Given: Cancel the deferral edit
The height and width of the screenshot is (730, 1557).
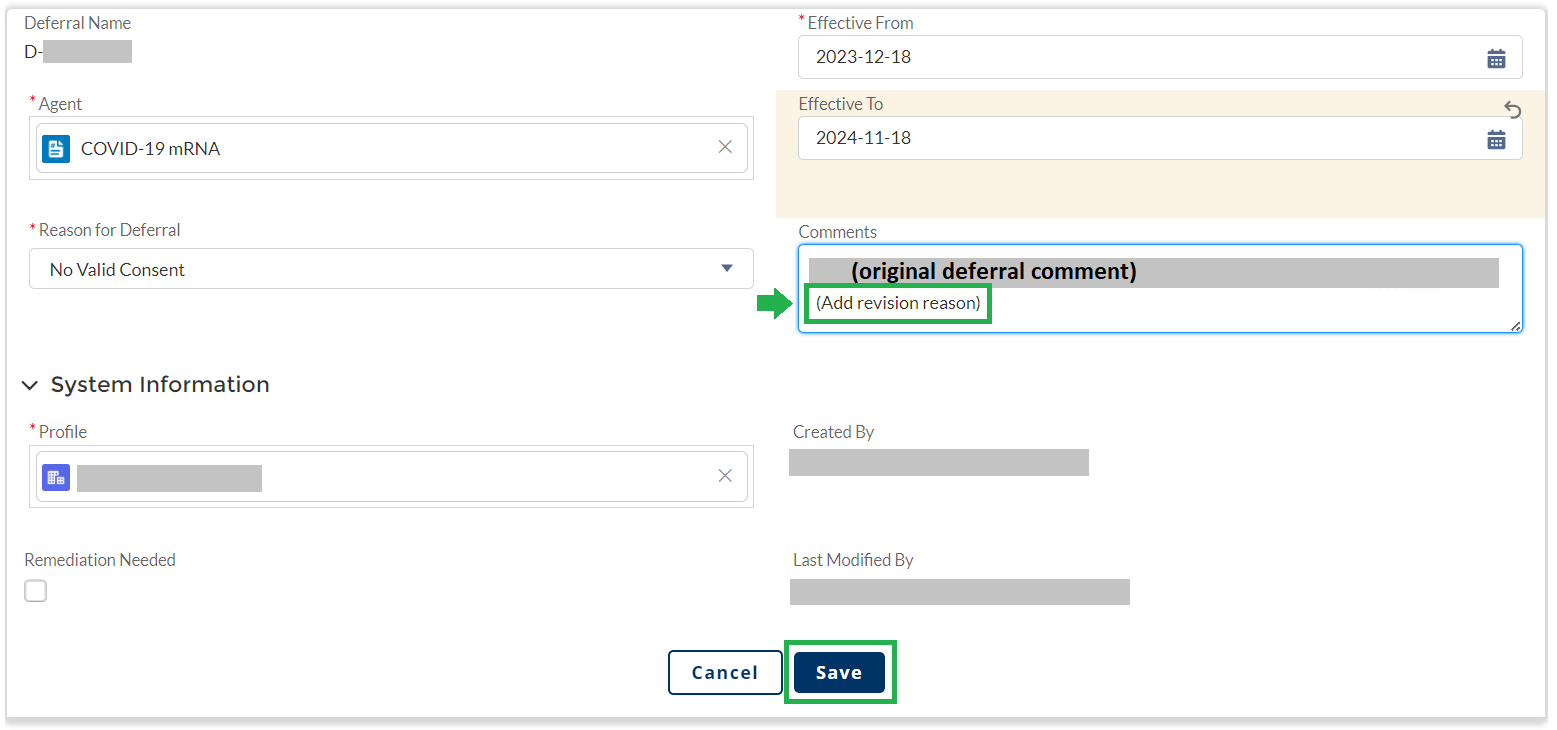Looking at the screenshot, I should (x=725, y=673).
